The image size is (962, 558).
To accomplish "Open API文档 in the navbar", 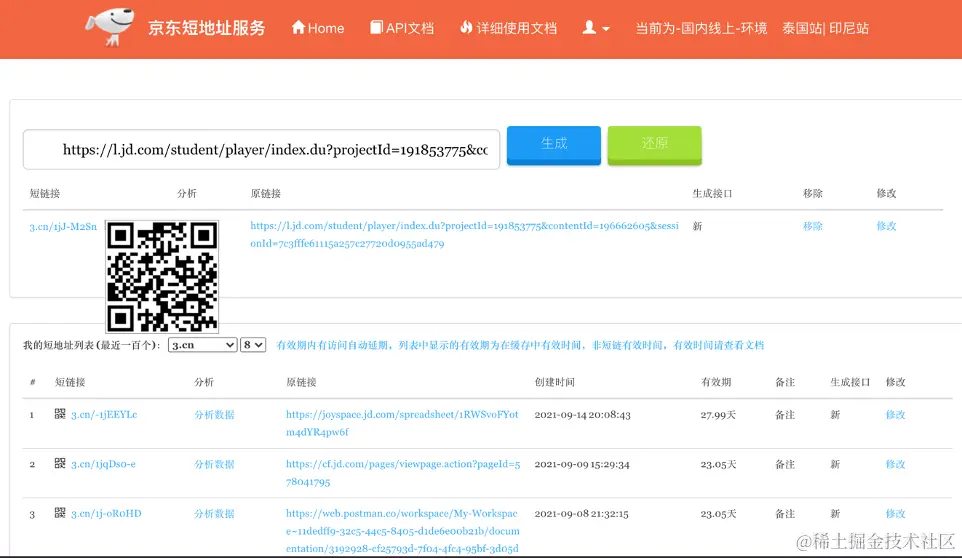I will [402, 28].
